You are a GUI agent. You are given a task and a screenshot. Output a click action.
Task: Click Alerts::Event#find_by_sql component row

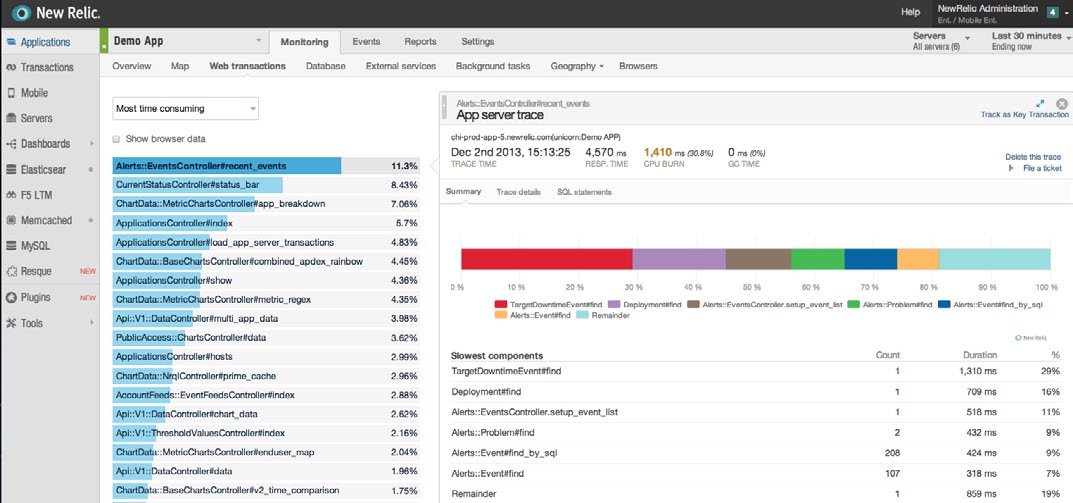tap(755, 453)
